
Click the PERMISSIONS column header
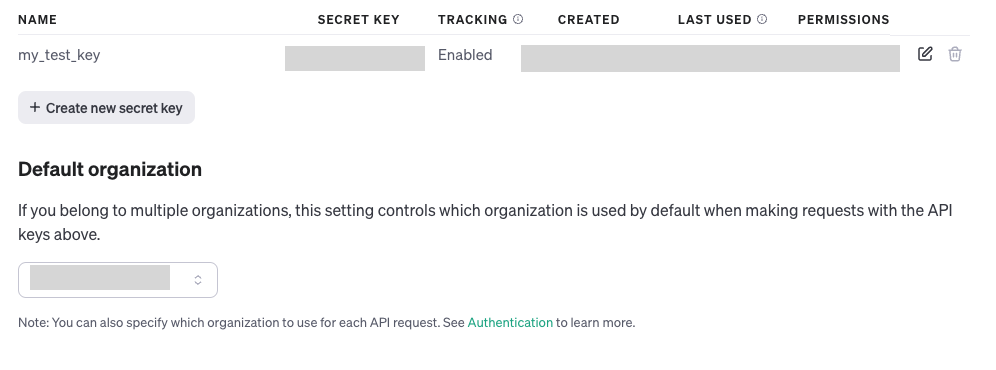click(844, 20)
